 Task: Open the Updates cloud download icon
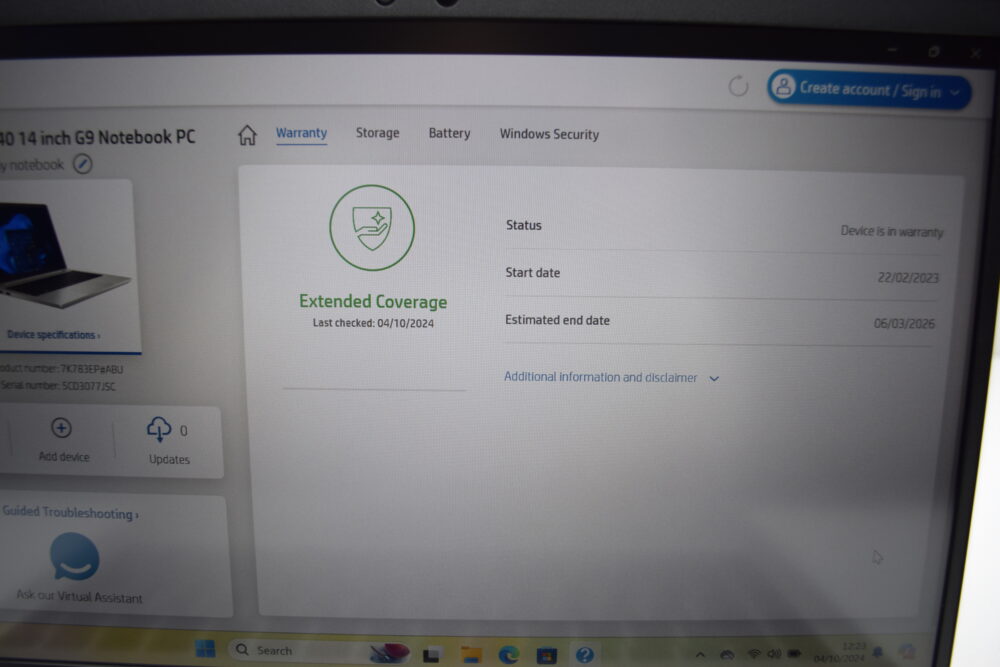click(x=159, y=430)
